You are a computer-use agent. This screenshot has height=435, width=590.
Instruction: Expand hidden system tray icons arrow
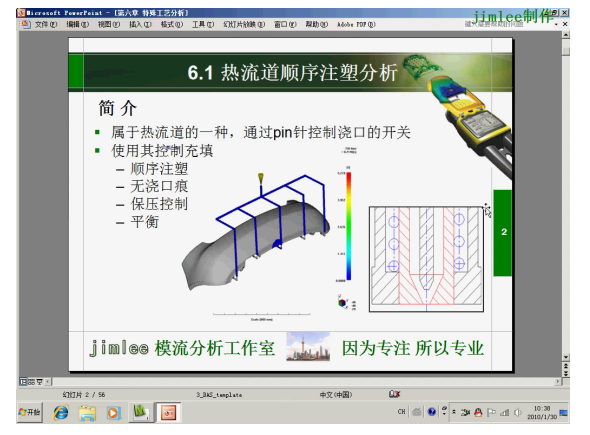454,412
